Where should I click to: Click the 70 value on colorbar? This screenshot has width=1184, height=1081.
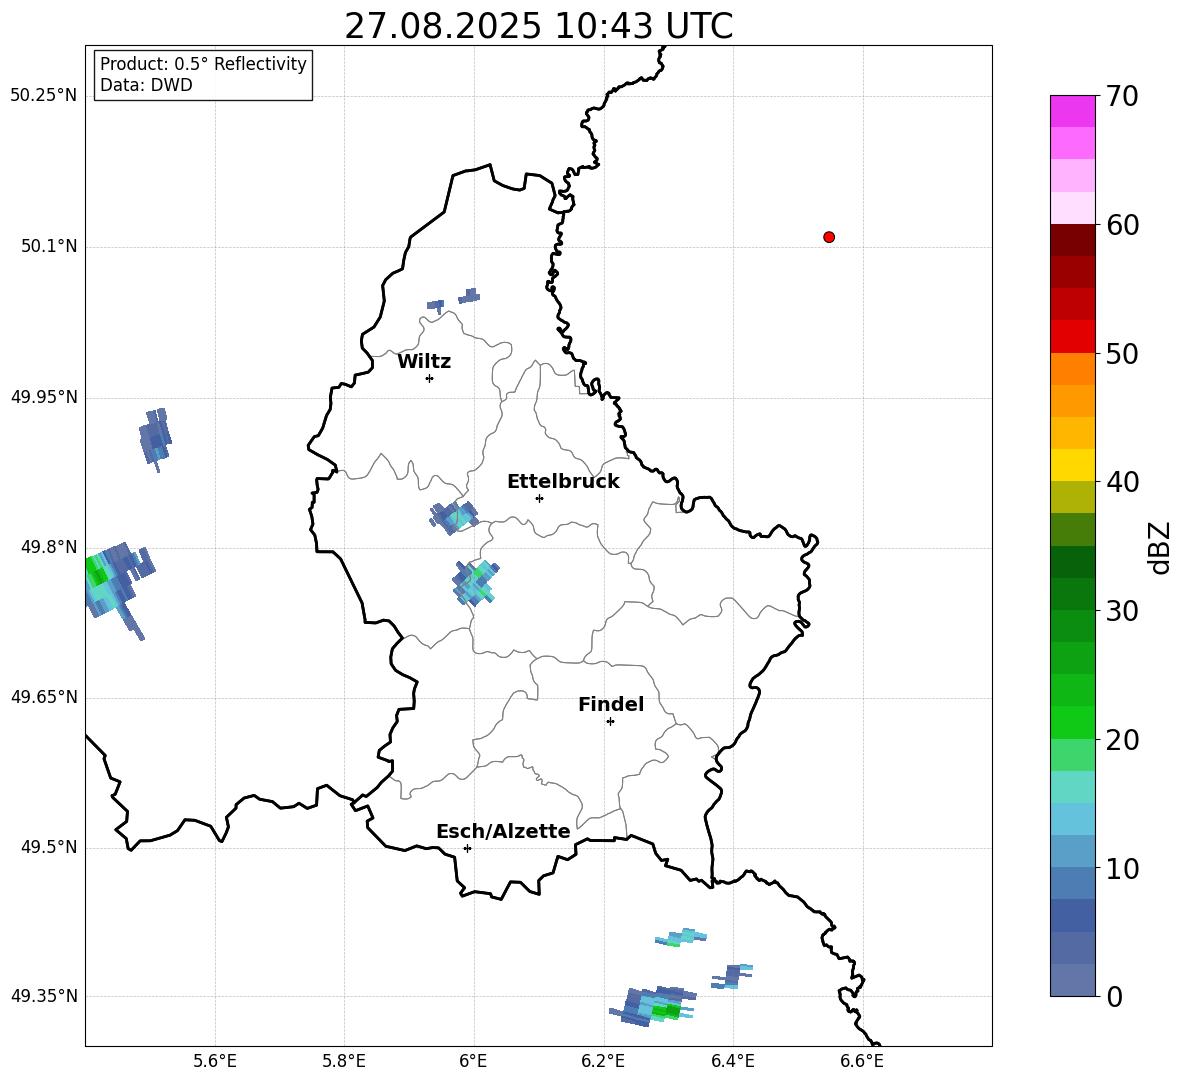pos(1122,97)
